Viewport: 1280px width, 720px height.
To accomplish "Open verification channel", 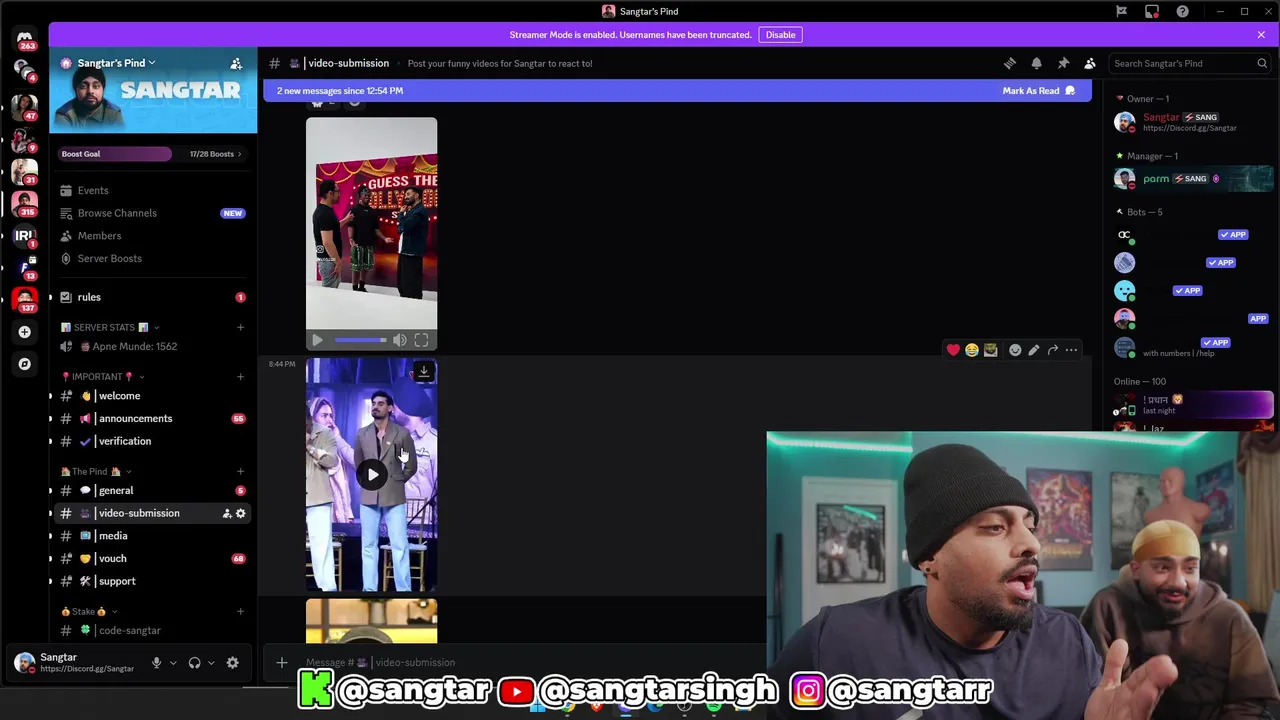I will tap(152, 441).
